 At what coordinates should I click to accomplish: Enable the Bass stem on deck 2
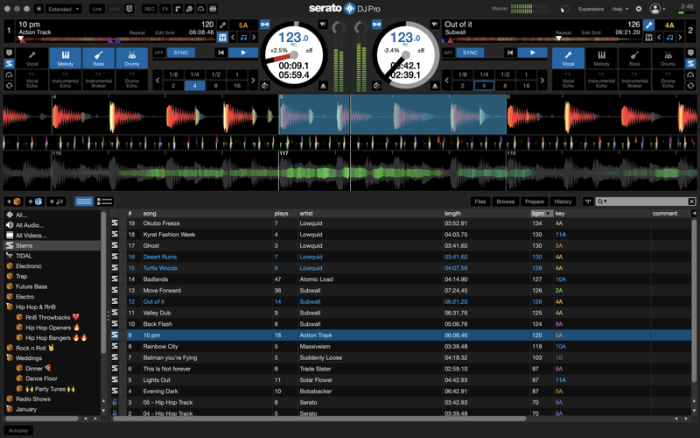[x=635, y=58]
